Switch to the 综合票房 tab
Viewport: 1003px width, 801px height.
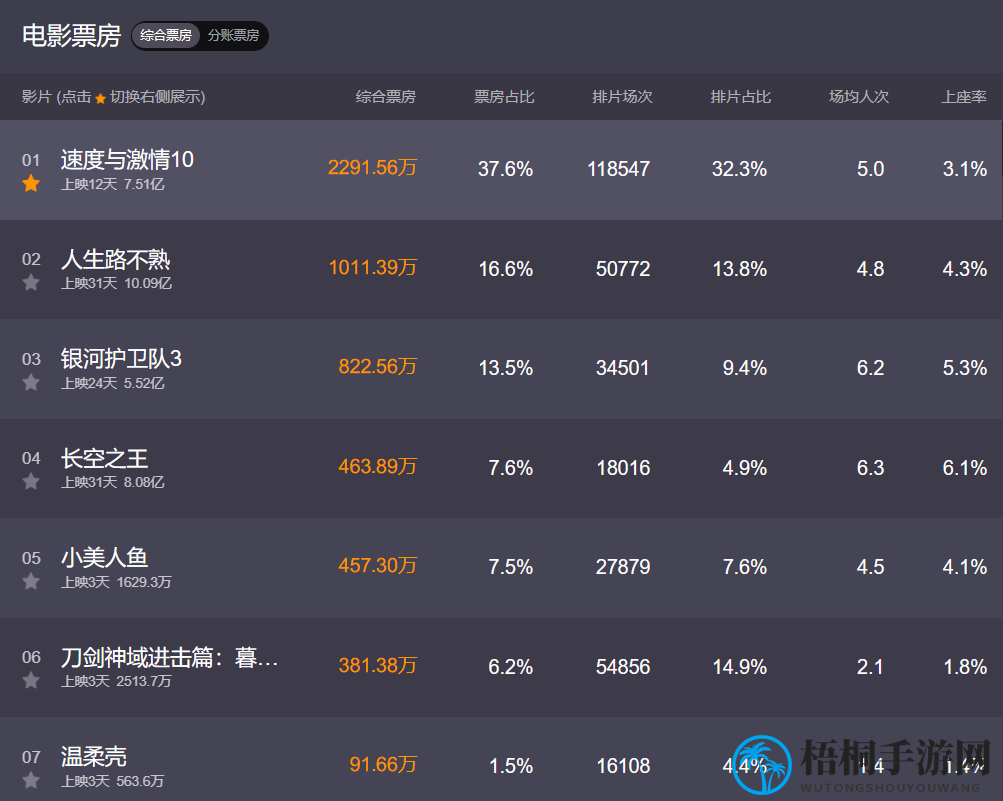point(166,35)
